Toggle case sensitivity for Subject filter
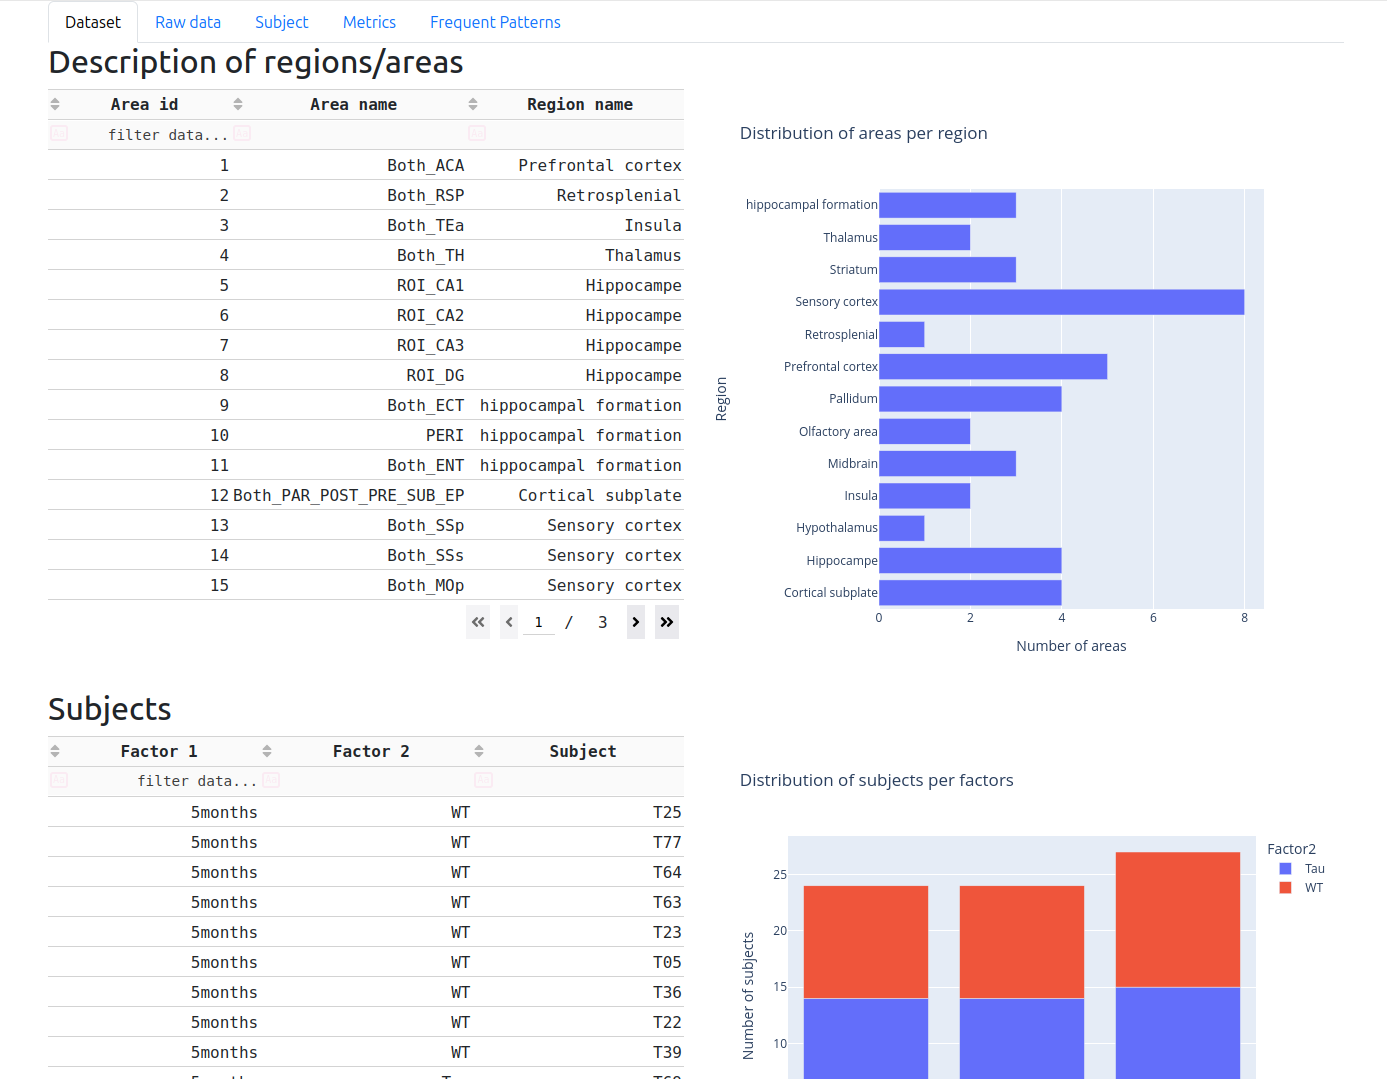Image resolution: width=1387 pixels, height=1079 pixels. pyautogui.click(x=483, y=780)
